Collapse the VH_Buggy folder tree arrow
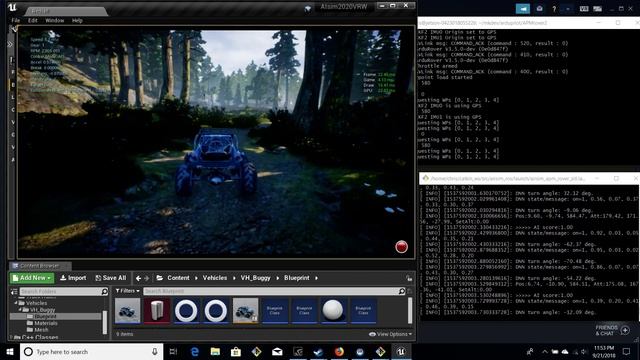The width and height of the screenshot is (640, 360). (x=20, y=310)
